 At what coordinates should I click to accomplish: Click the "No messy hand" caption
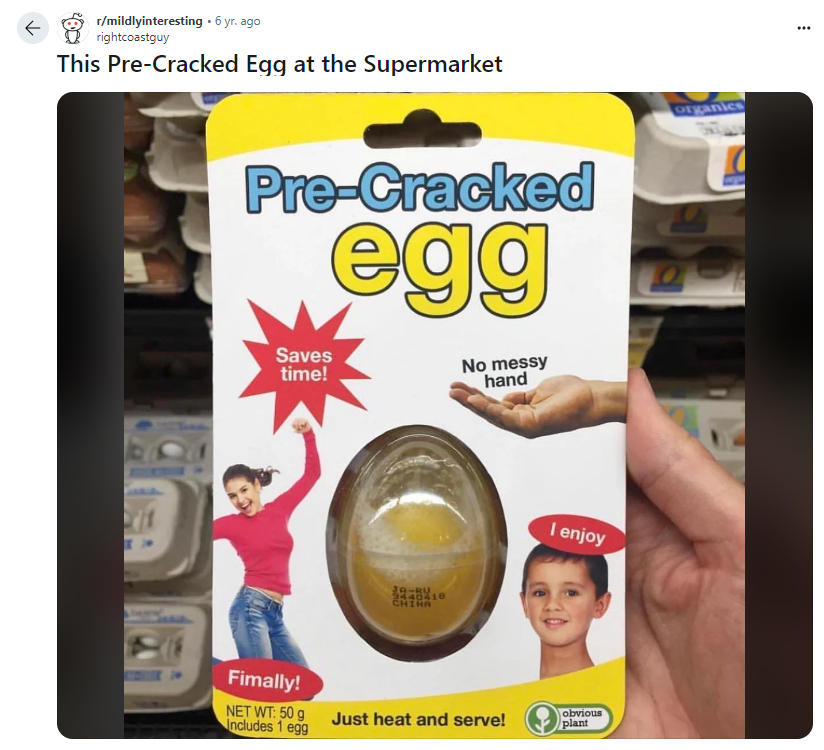coord(504,371)
